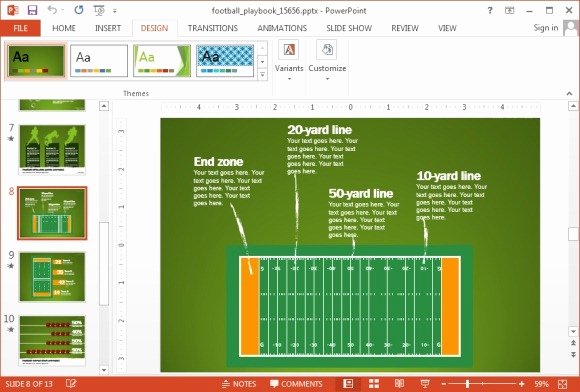
Task: Go to next slide double-arrow button
Action: (x=573, y=355)
